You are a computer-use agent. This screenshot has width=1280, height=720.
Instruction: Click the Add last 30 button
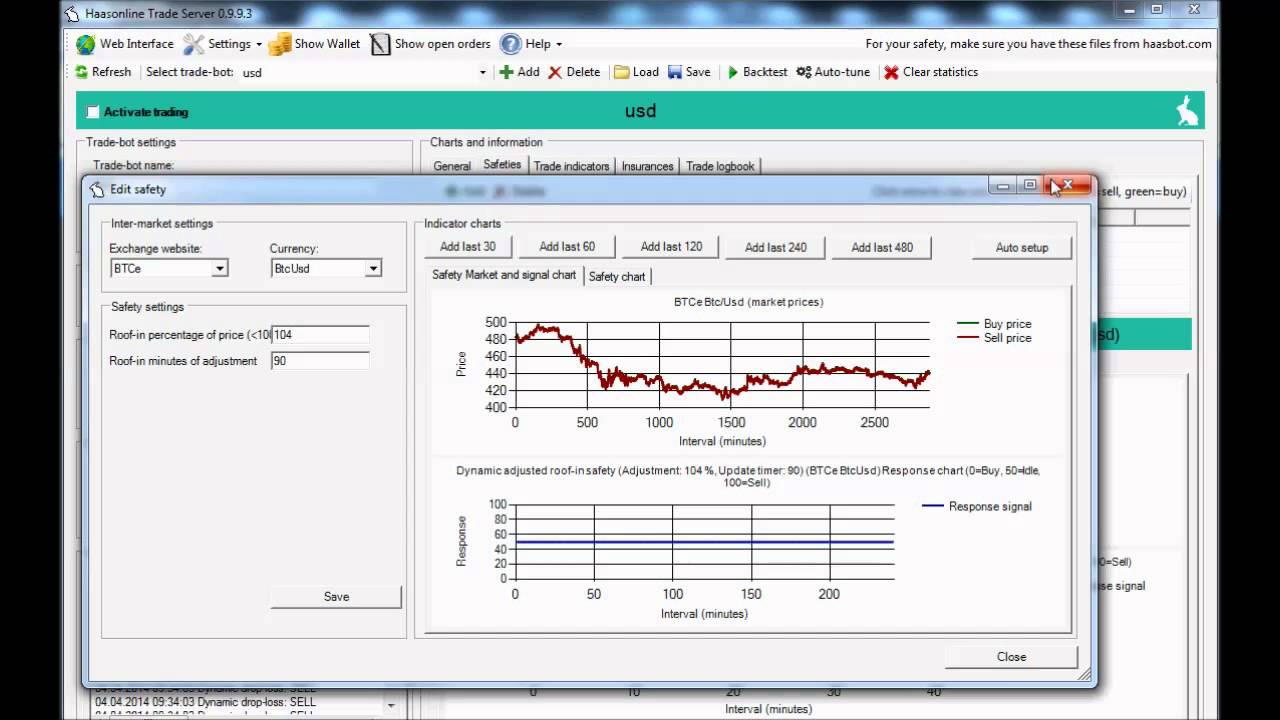point(468,247)
